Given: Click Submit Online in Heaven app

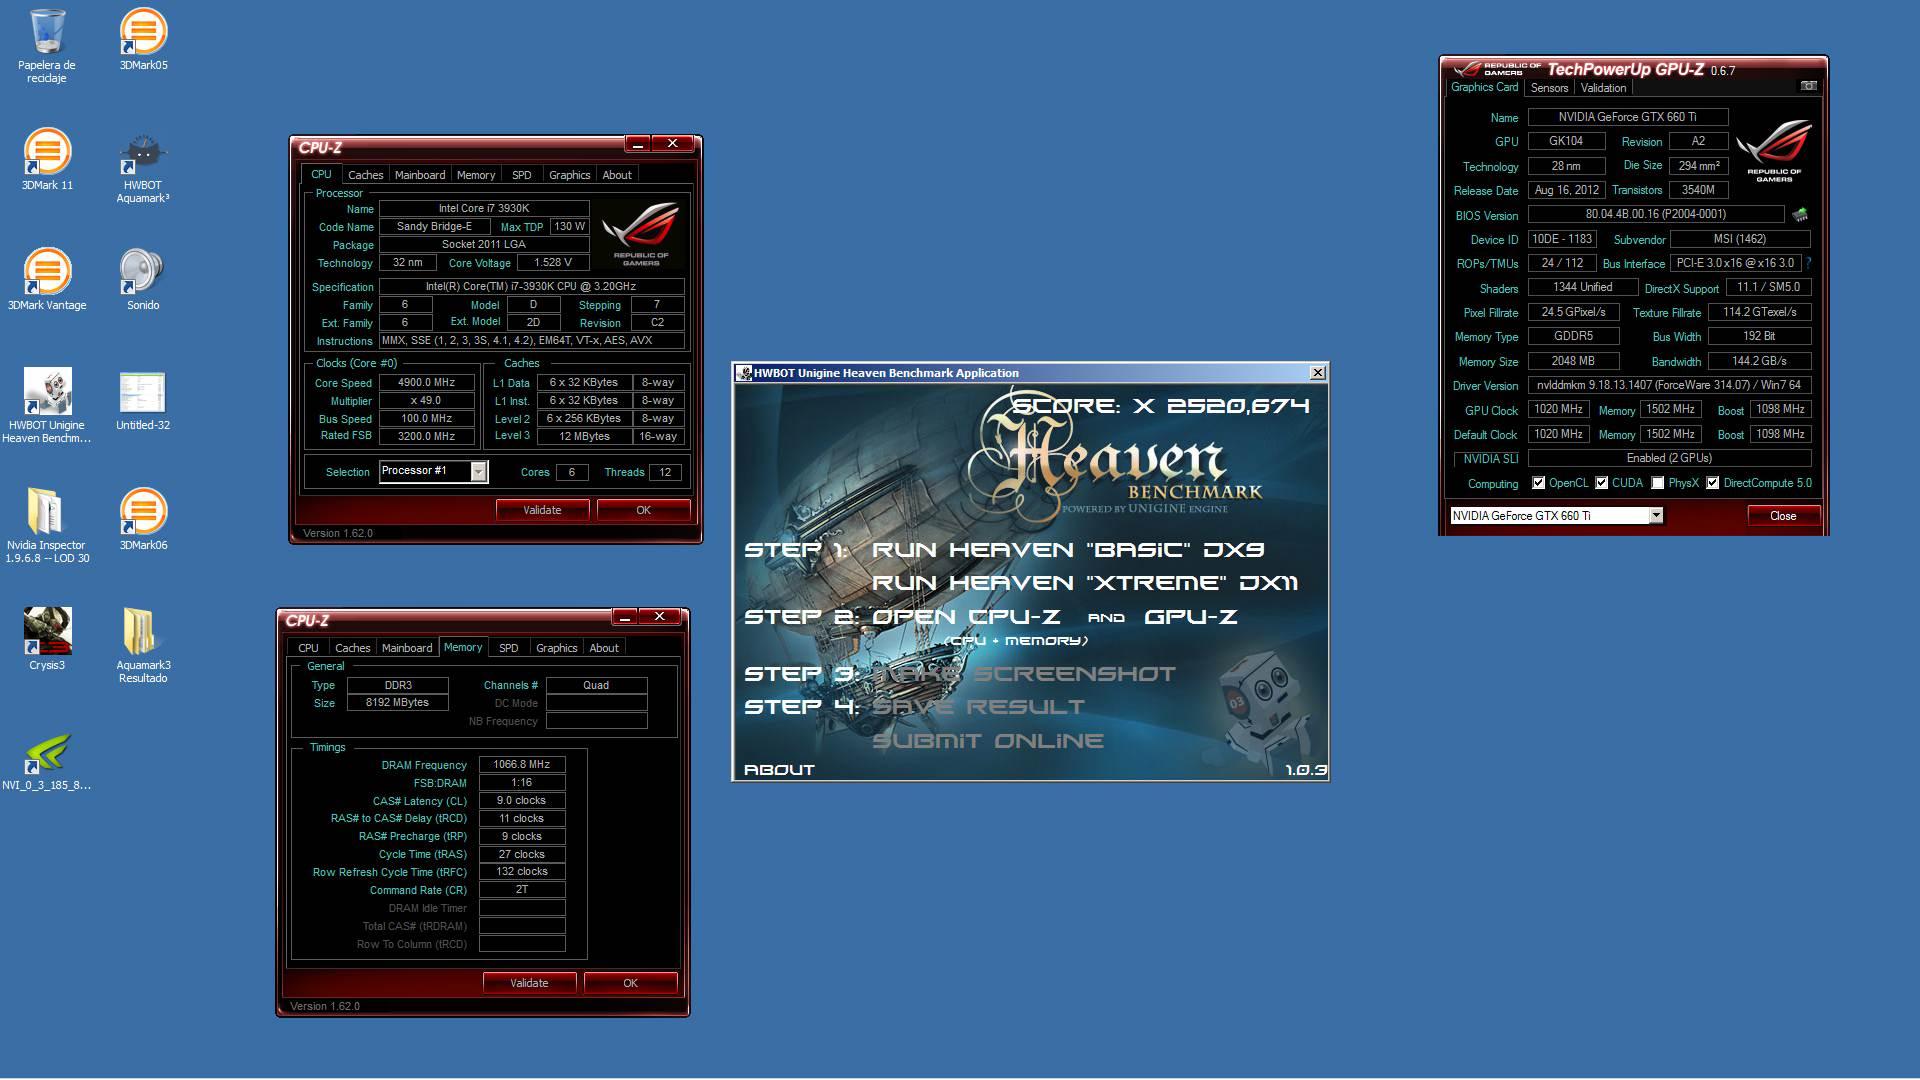Looking at the screenshot, I should (988, 741).
